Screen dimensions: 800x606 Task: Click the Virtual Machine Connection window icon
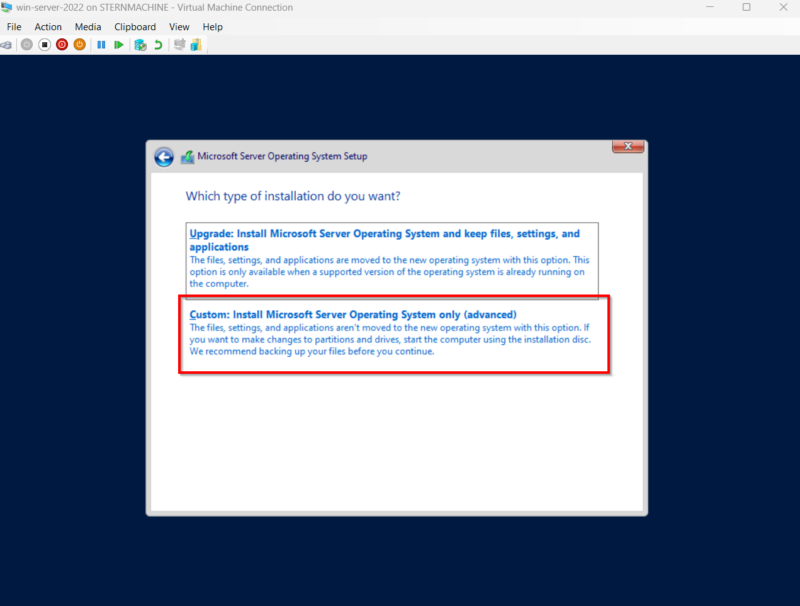[x=6, y=7]
